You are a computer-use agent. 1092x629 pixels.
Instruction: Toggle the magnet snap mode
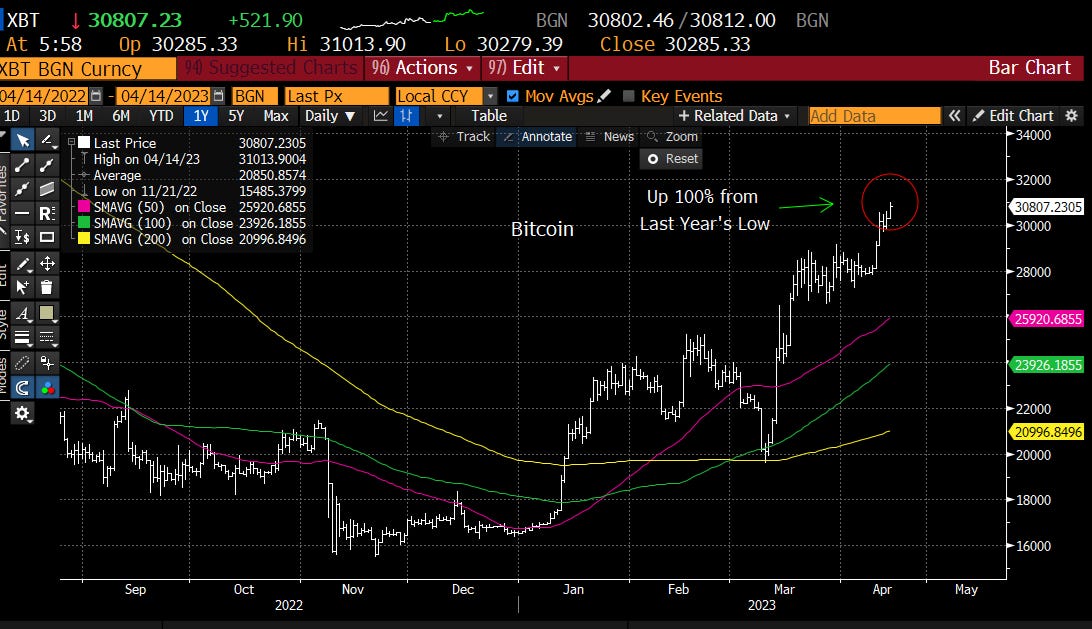22,388
